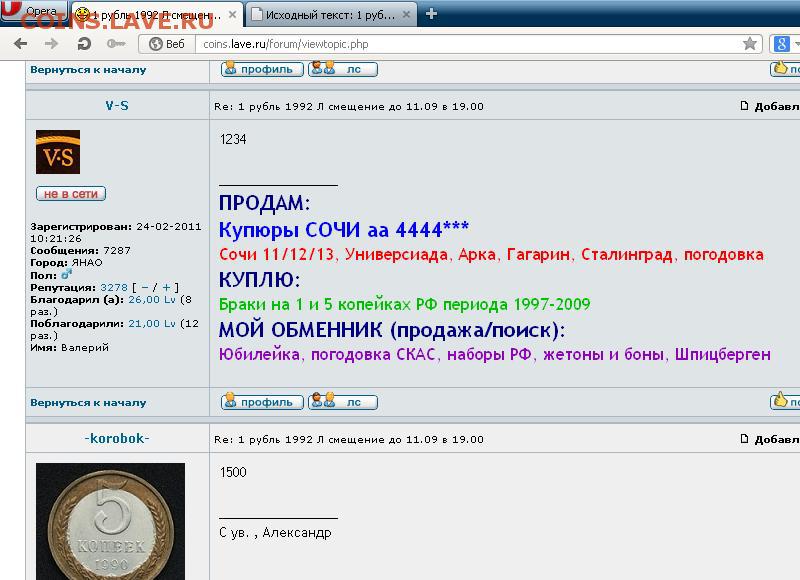
Task: Open the -korobok- username link
Action: tap(116, 439)
